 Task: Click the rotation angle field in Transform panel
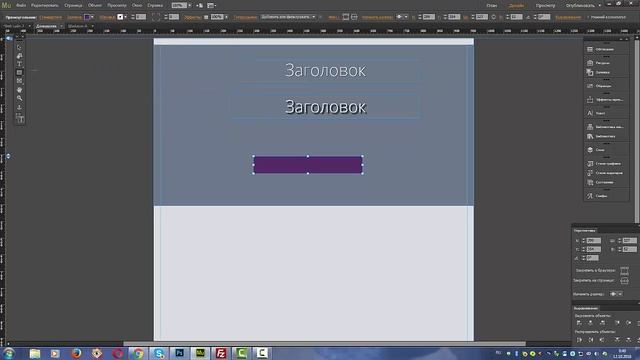coord(592,258)
